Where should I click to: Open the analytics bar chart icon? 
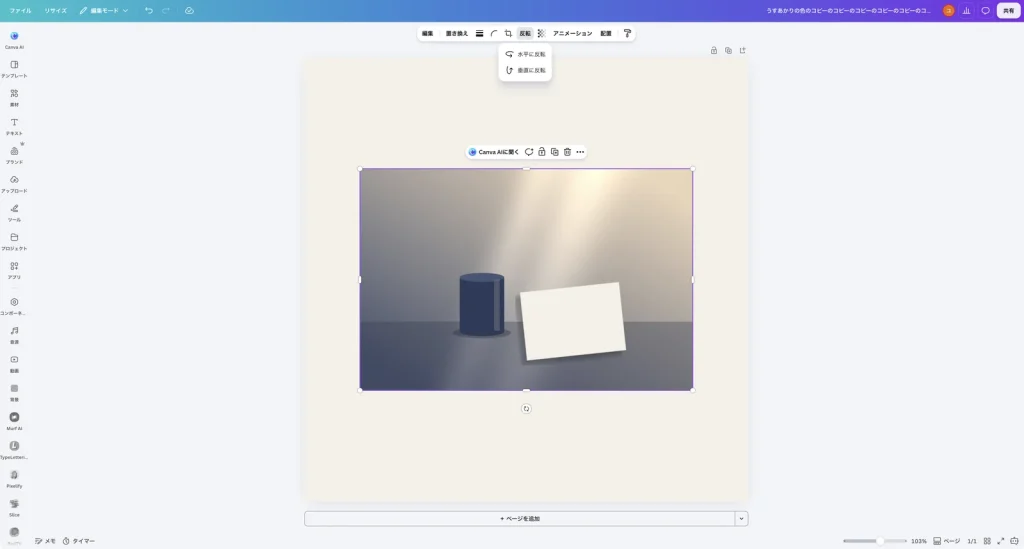pos(967,10)
